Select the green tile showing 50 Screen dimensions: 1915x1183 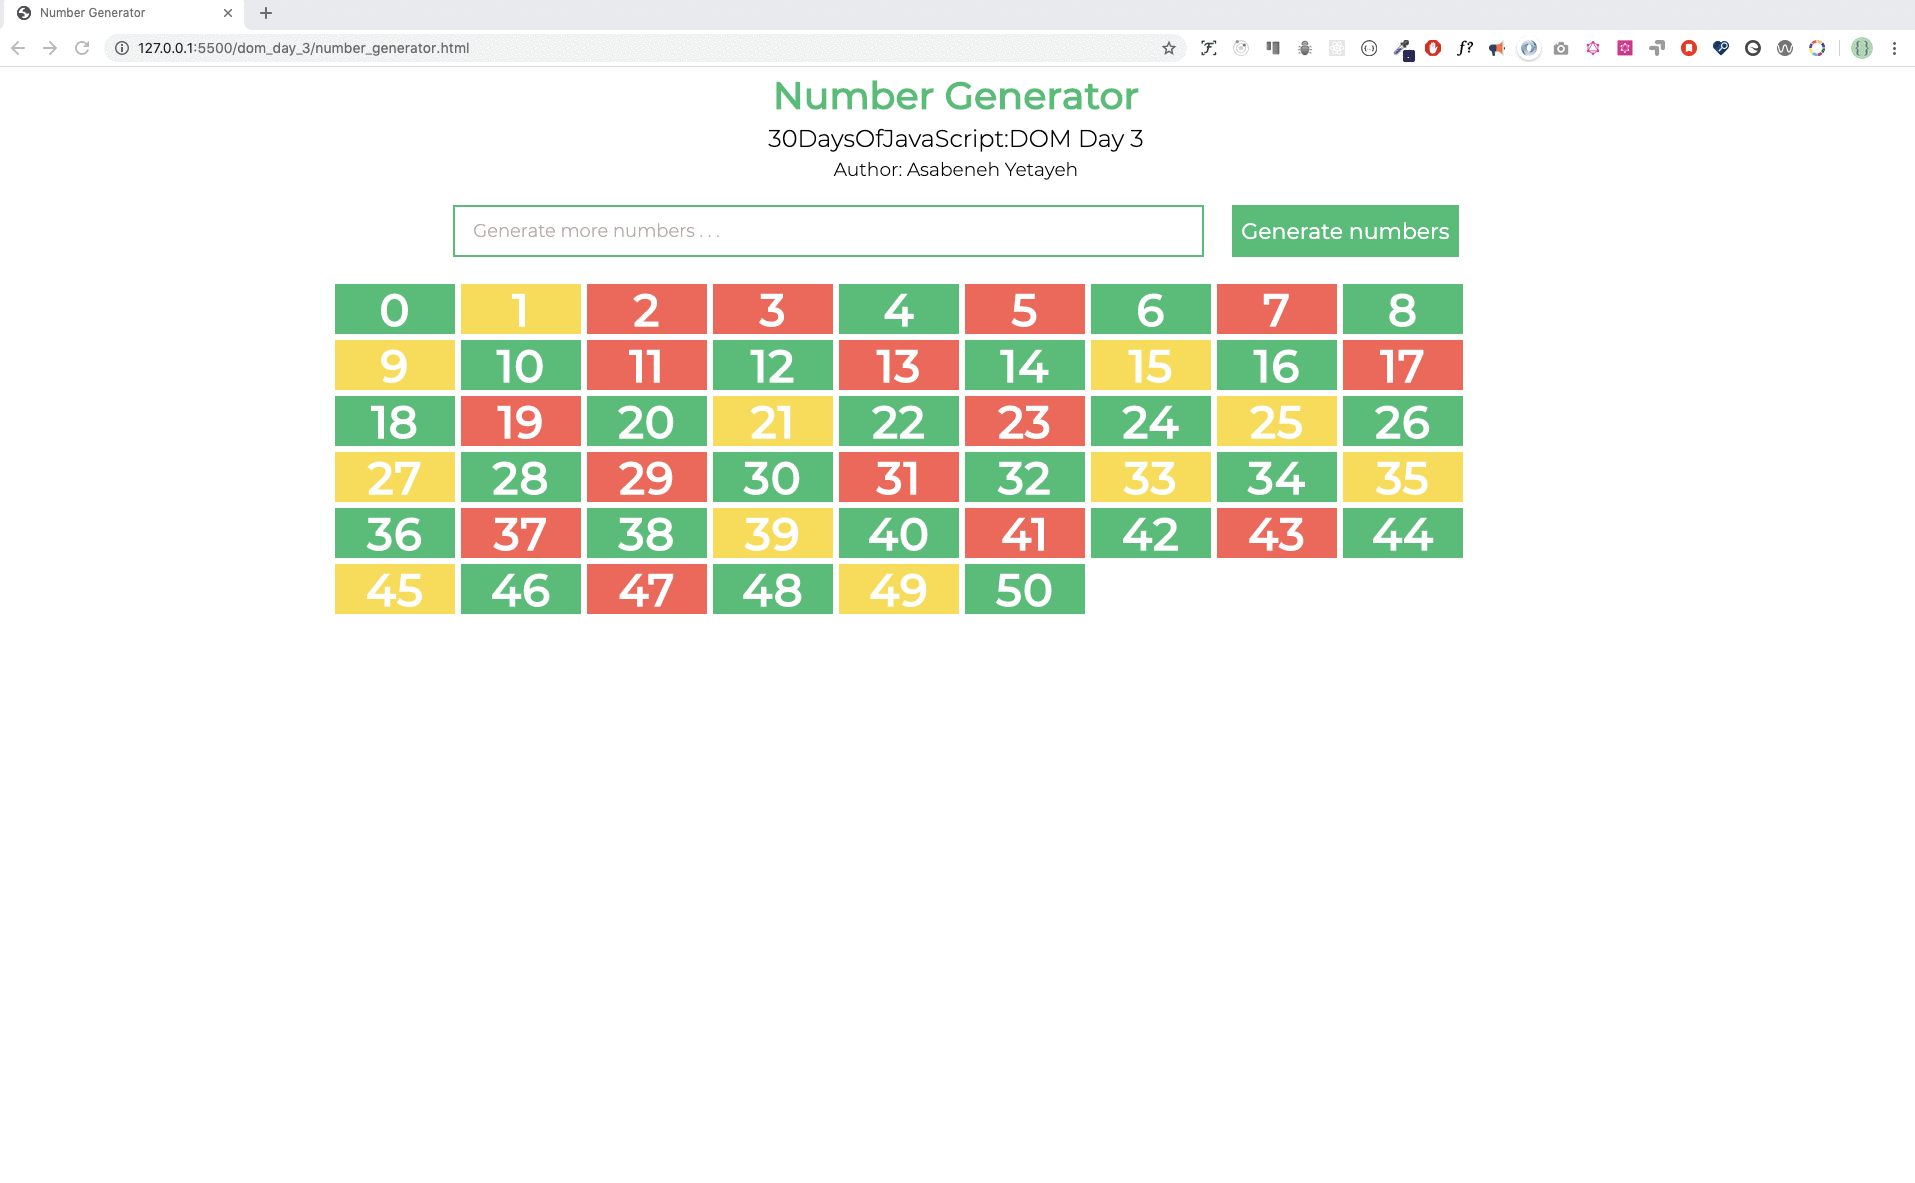pos(1024,589)
